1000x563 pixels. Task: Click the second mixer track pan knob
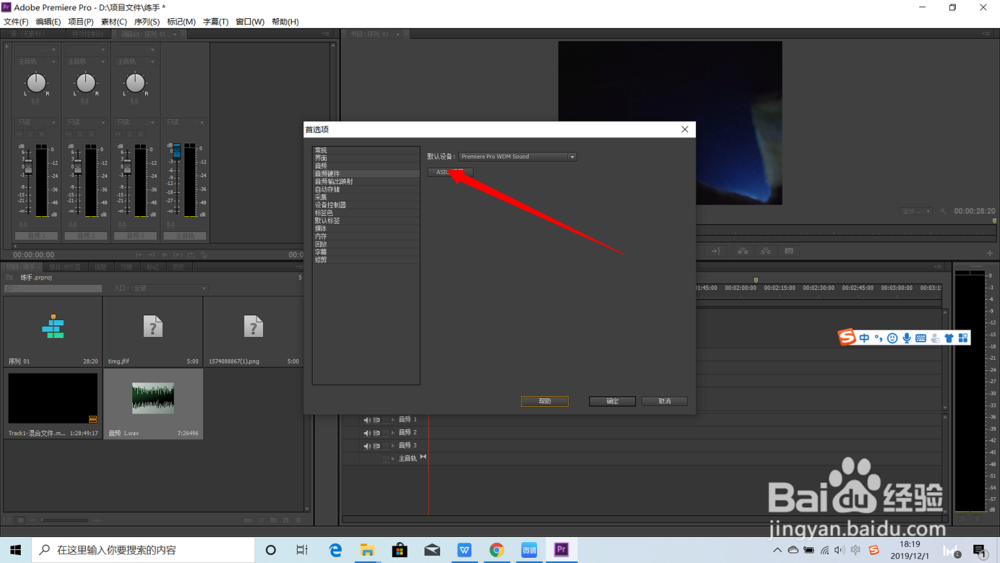pyautogui.click(x=85, y=83)
